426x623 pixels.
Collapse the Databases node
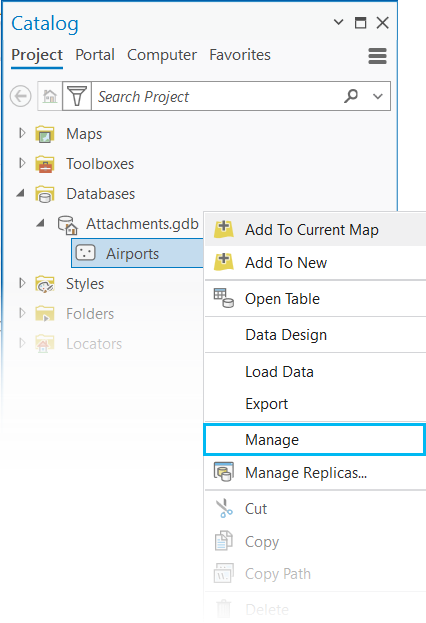tap(21, 193)
